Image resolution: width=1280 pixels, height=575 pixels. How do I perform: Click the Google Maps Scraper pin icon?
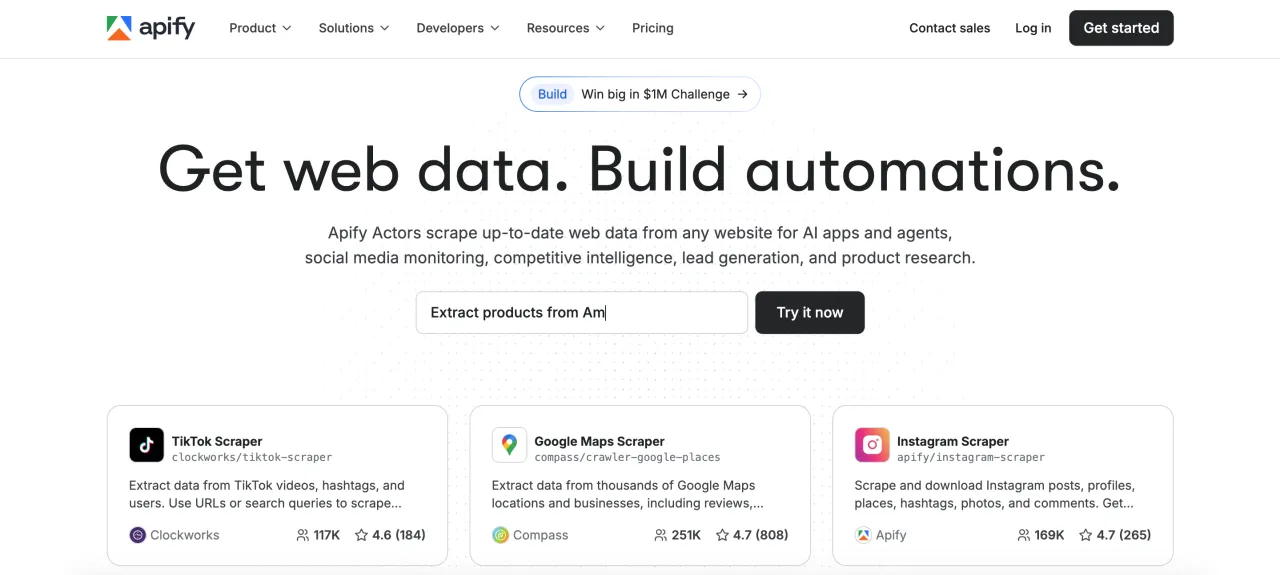point(509,445)
